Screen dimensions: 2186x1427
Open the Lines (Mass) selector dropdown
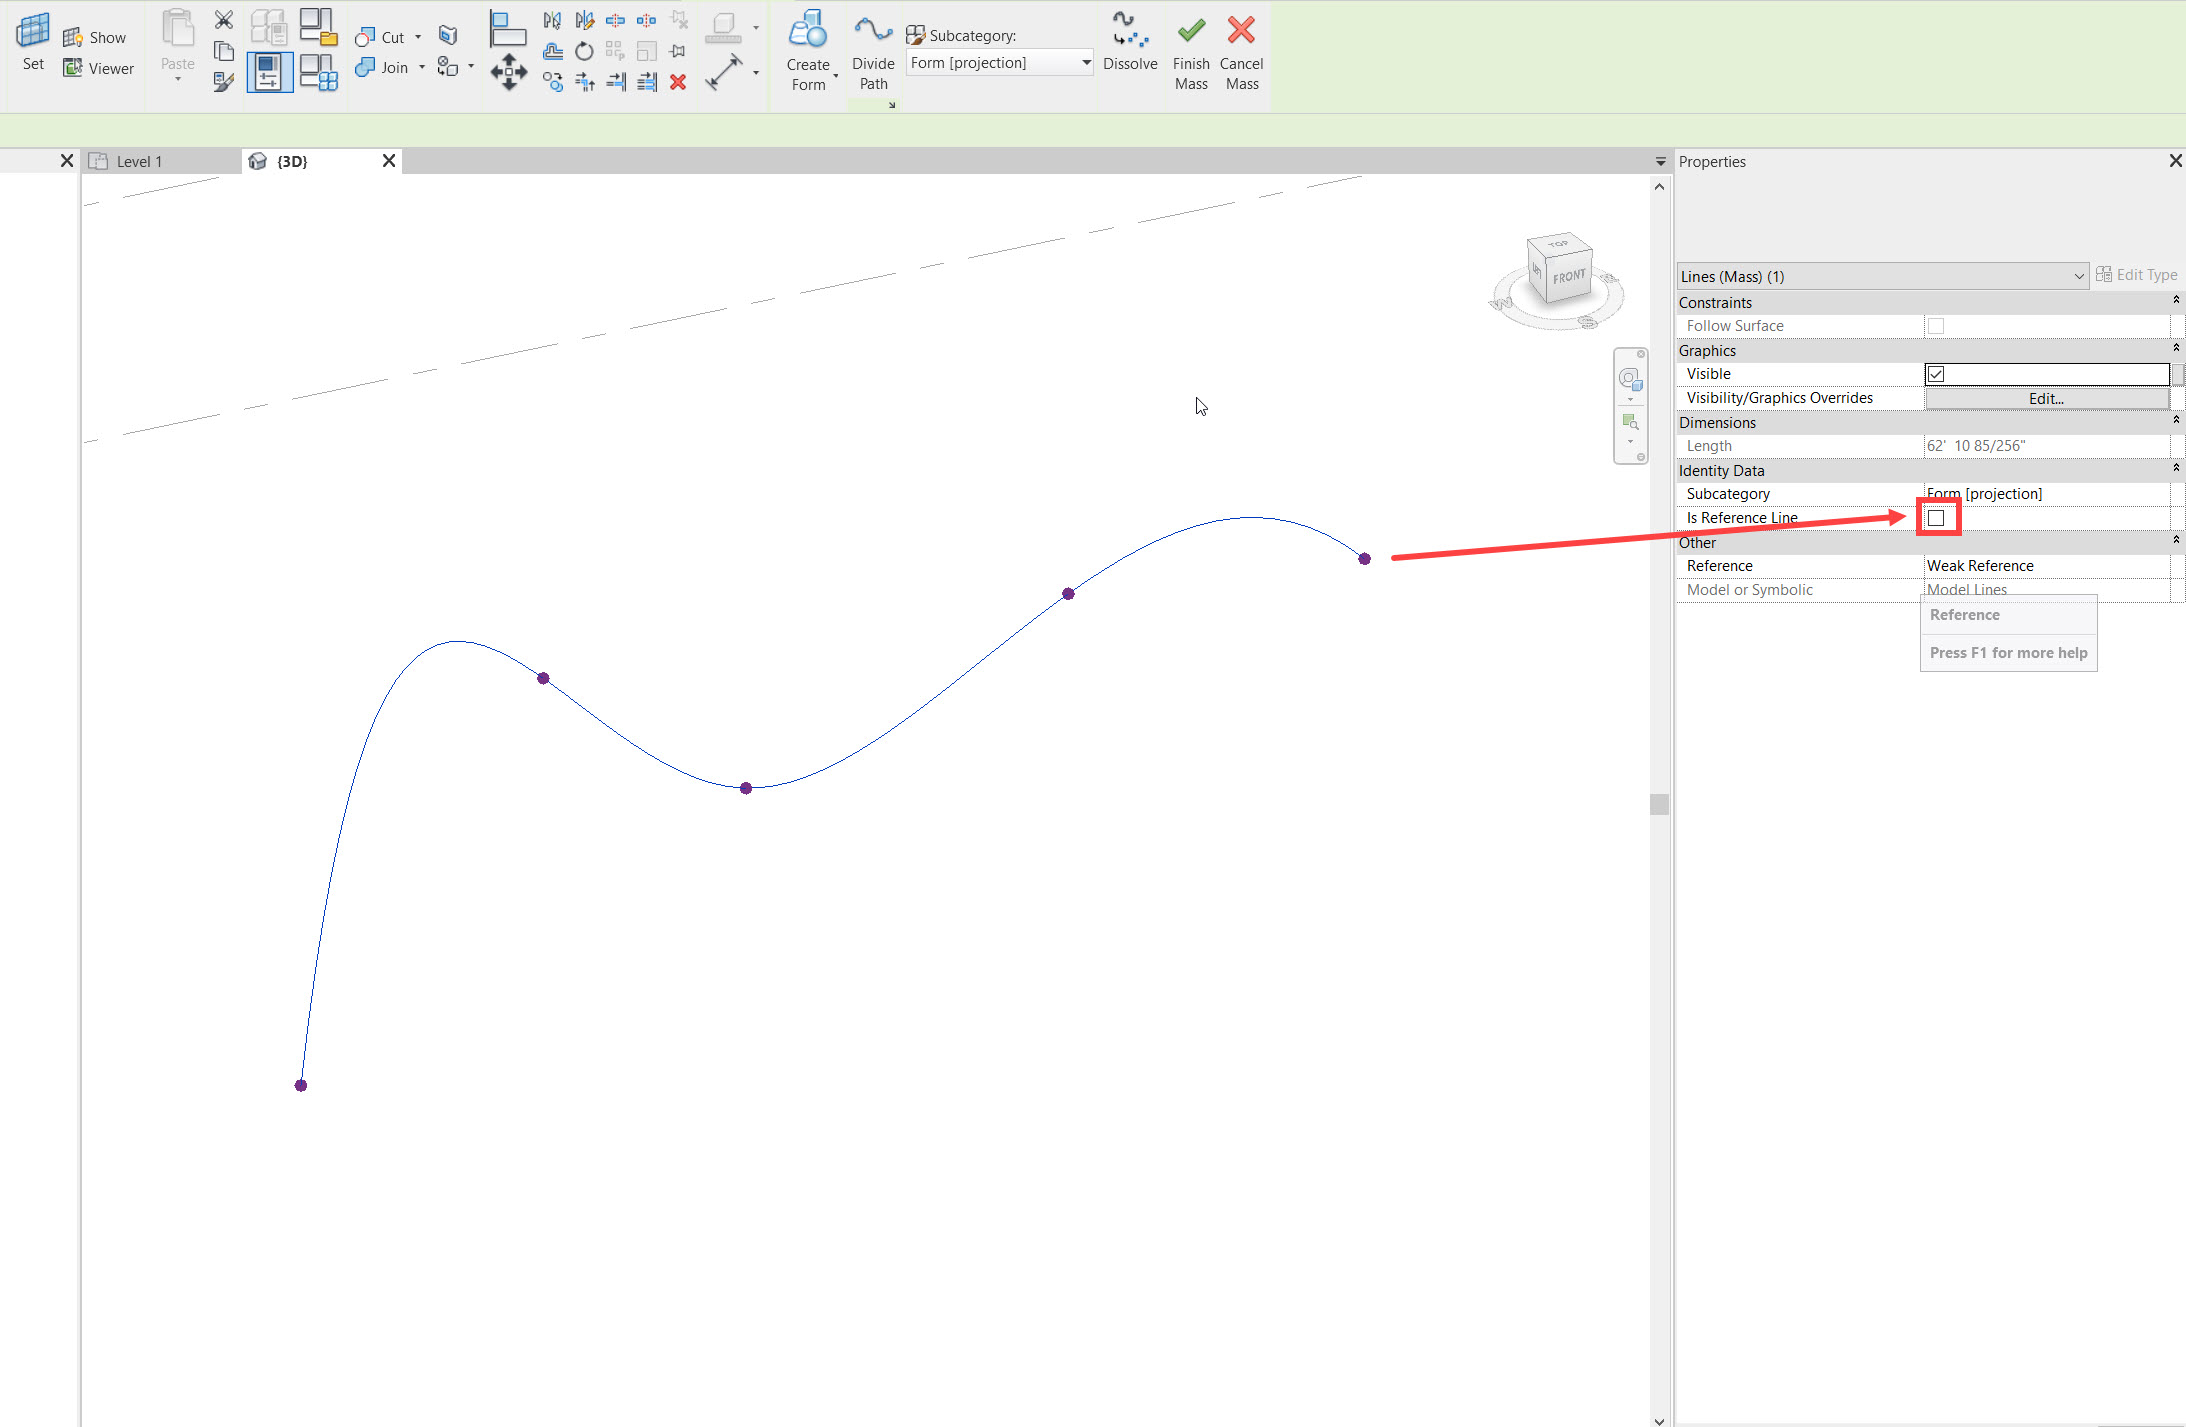pyautogui.click(x=2078, y=276)
